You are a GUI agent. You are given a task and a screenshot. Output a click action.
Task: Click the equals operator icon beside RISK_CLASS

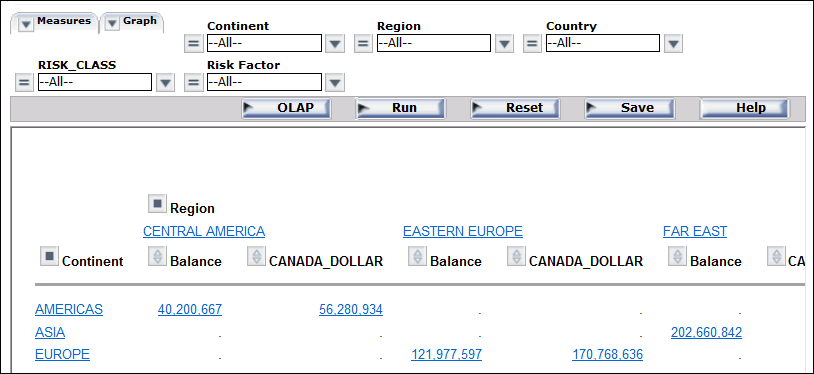pos(24,83)
